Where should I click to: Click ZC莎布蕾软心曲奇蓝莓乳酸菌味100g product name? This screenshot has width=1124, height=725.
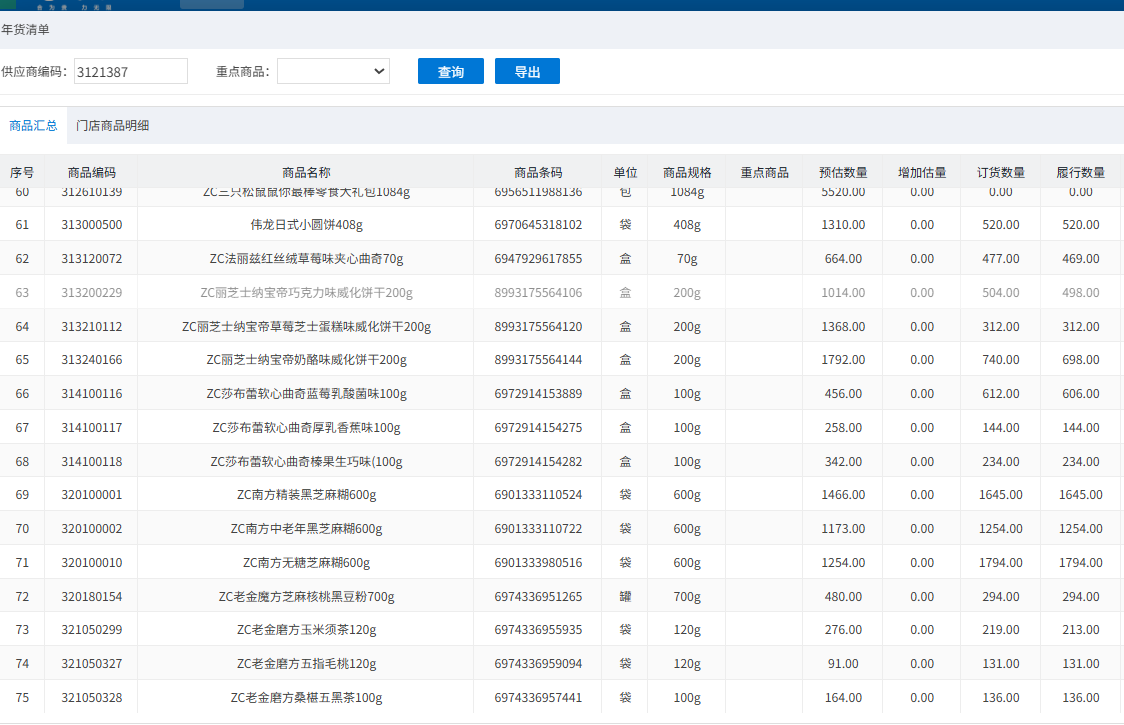(x=306, y=394)
